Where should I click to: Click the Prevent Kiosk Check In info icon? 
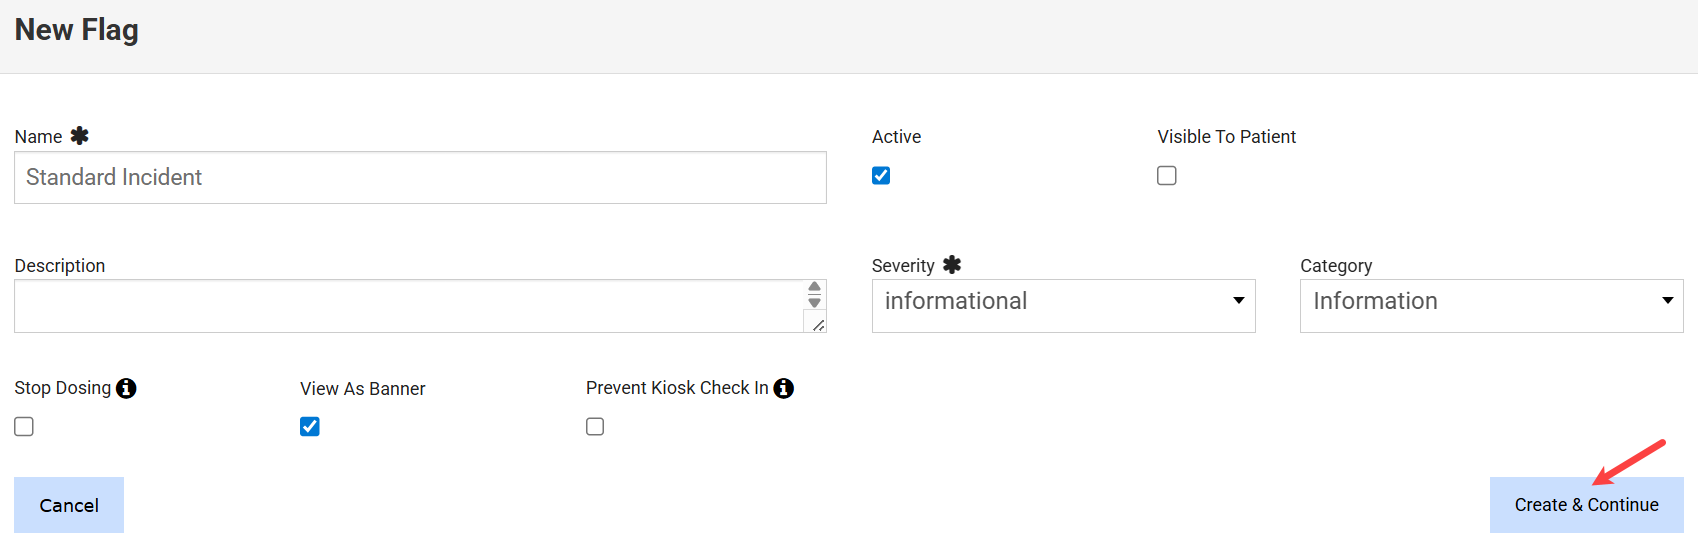pos(784,388)
